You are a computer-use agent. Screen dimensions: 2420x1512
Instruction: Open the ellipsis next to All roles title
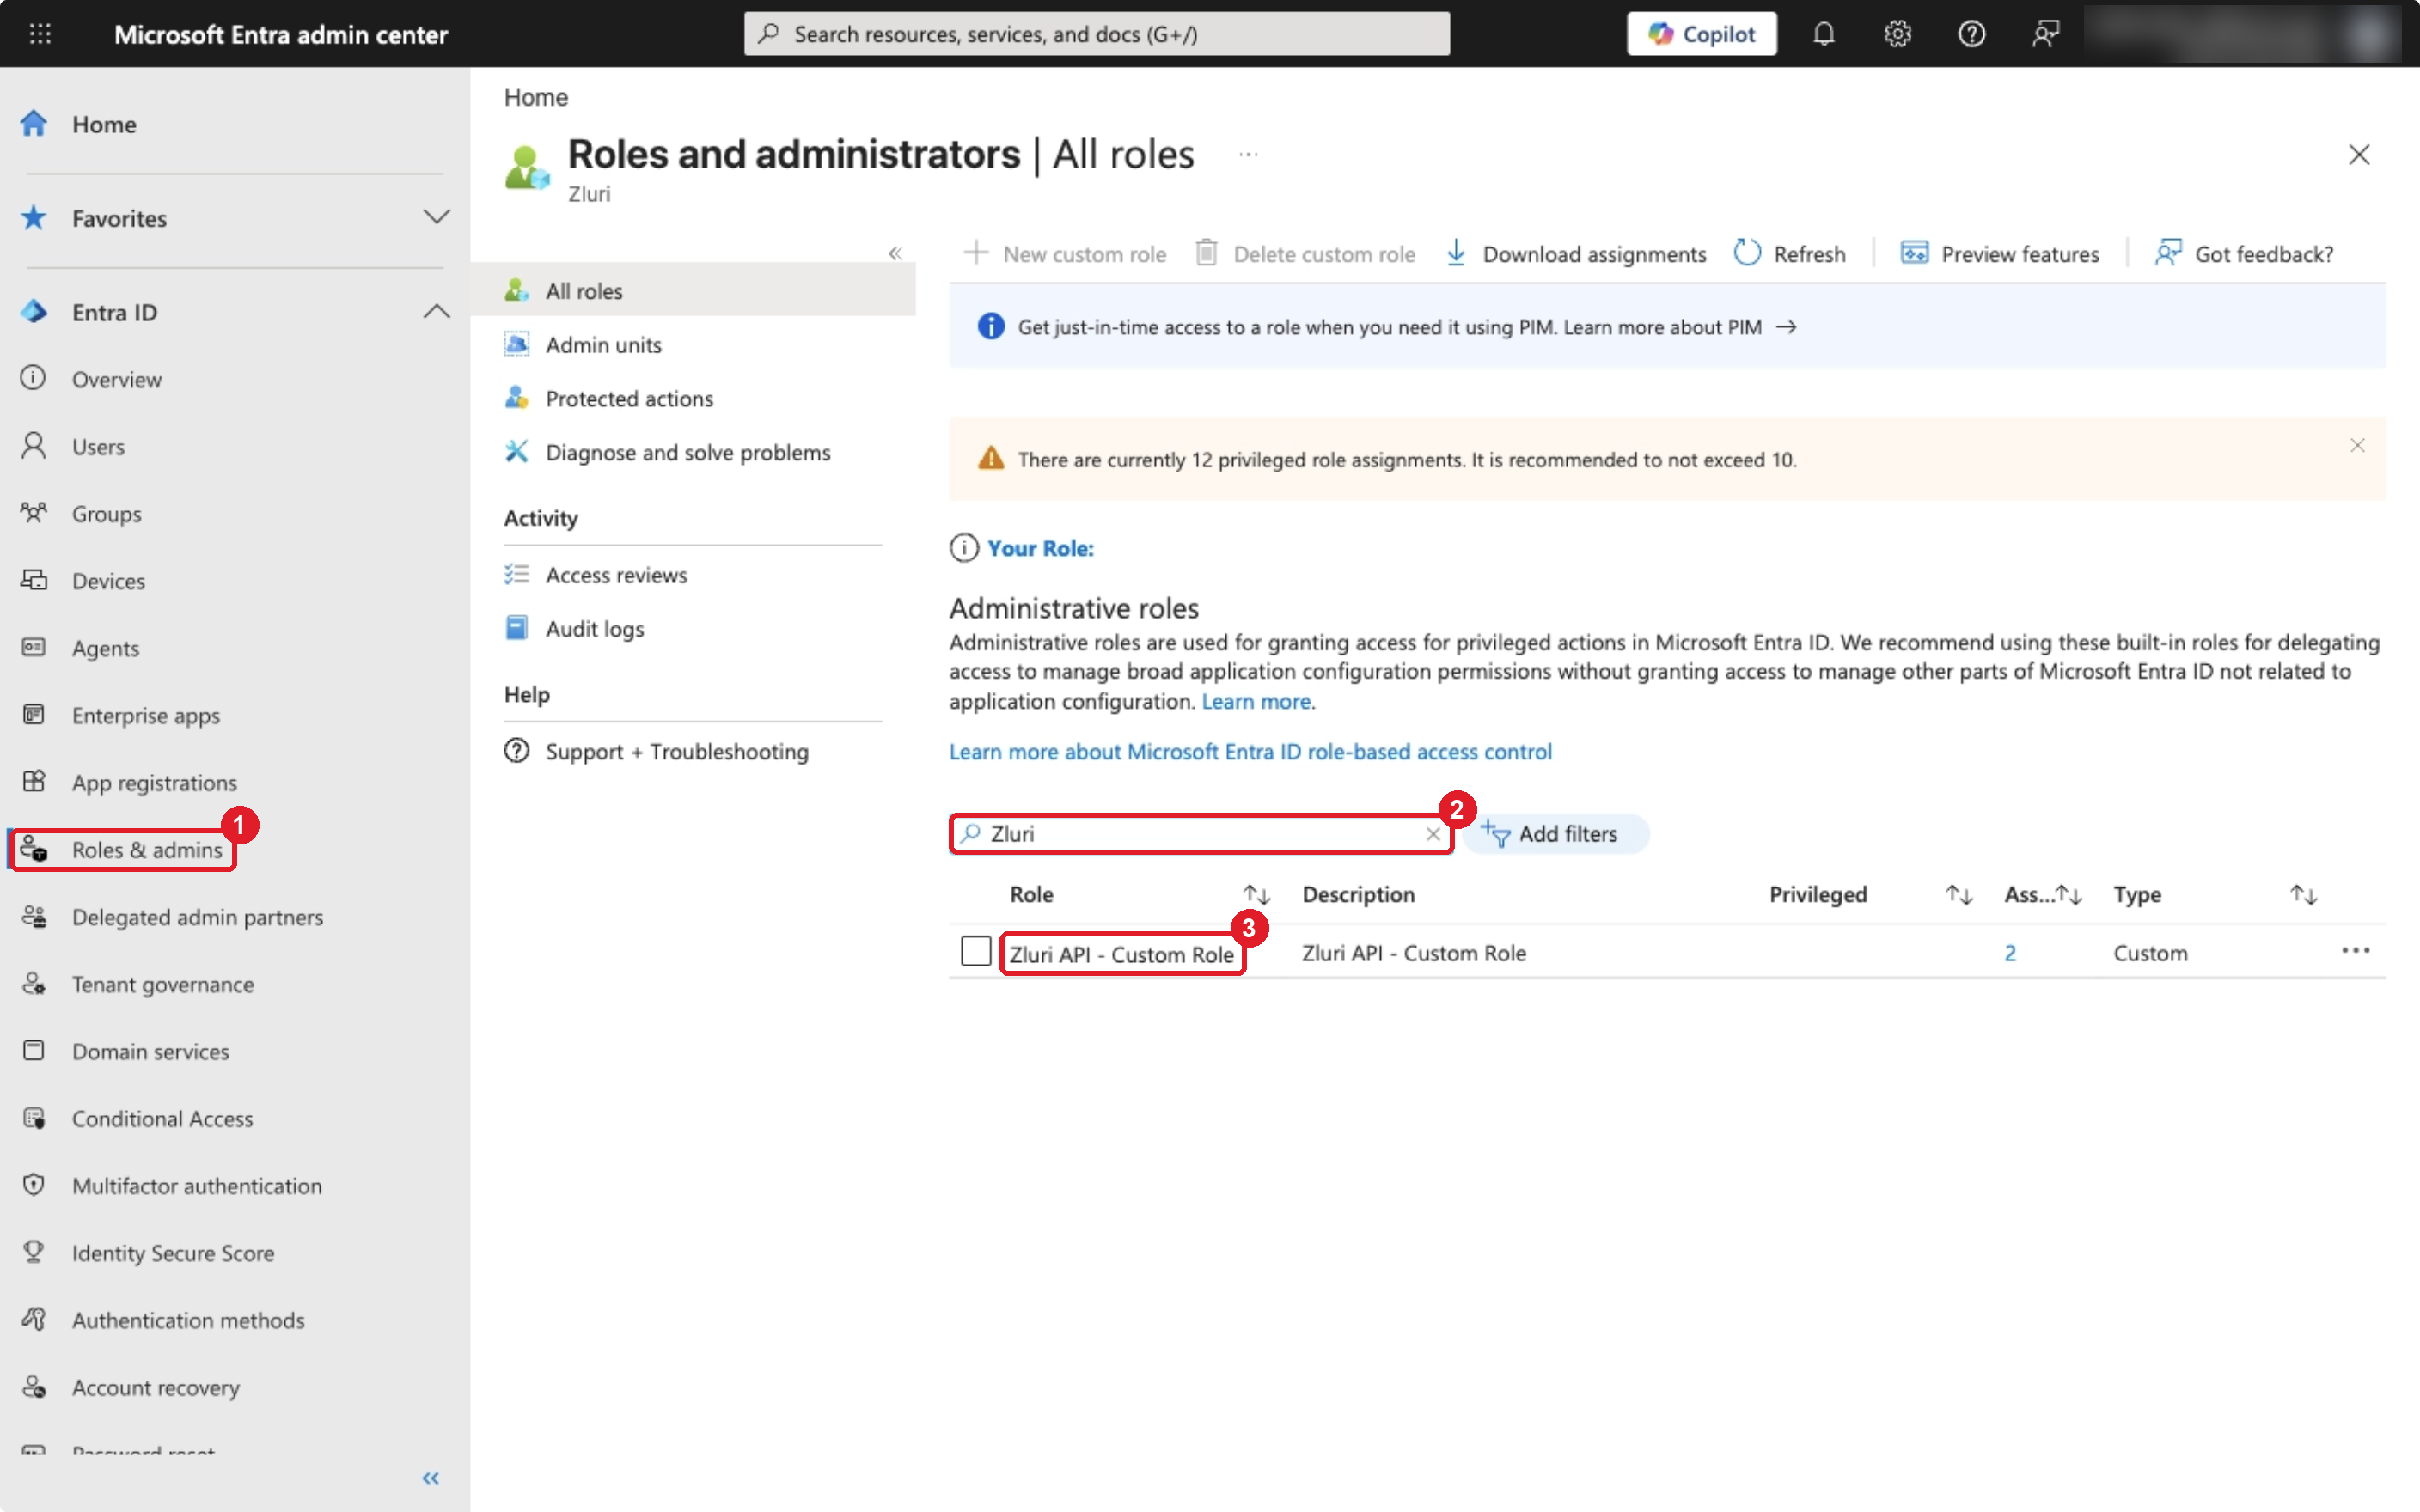point(1248,155)
